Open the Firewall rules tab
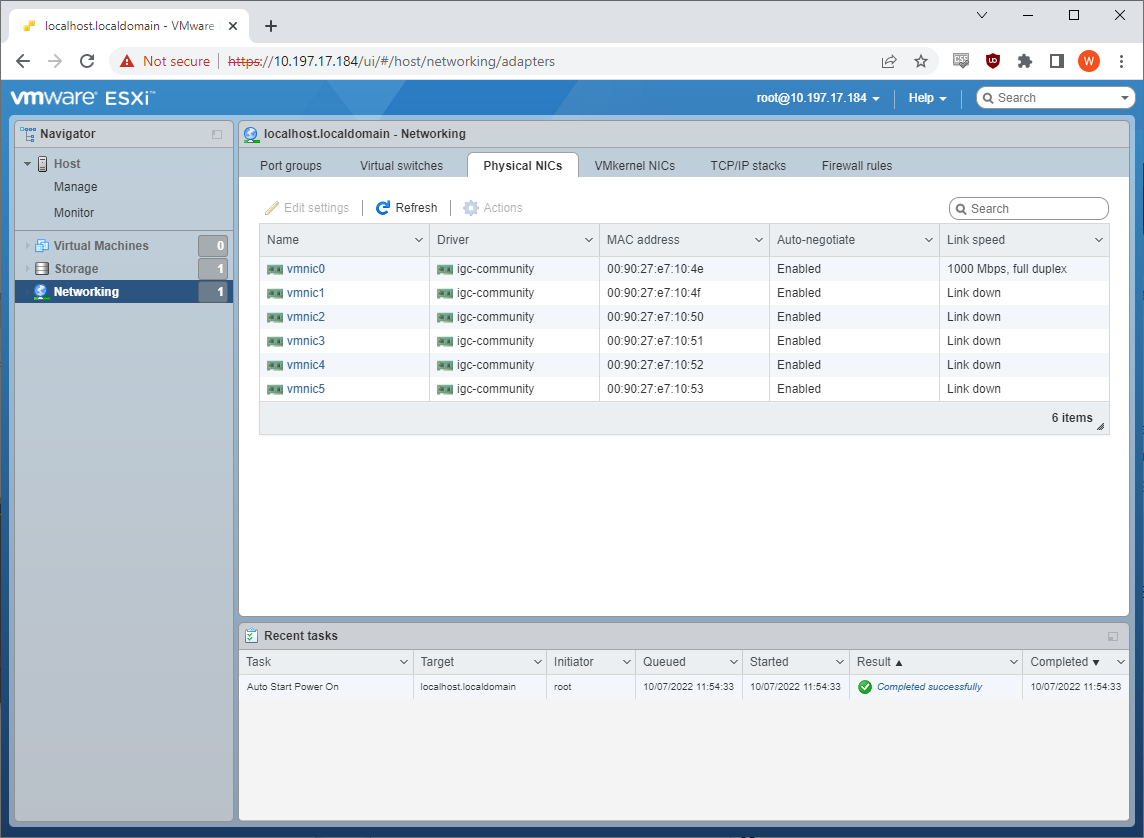This screenshot has width=1144, height=838. tap(856, 166)
